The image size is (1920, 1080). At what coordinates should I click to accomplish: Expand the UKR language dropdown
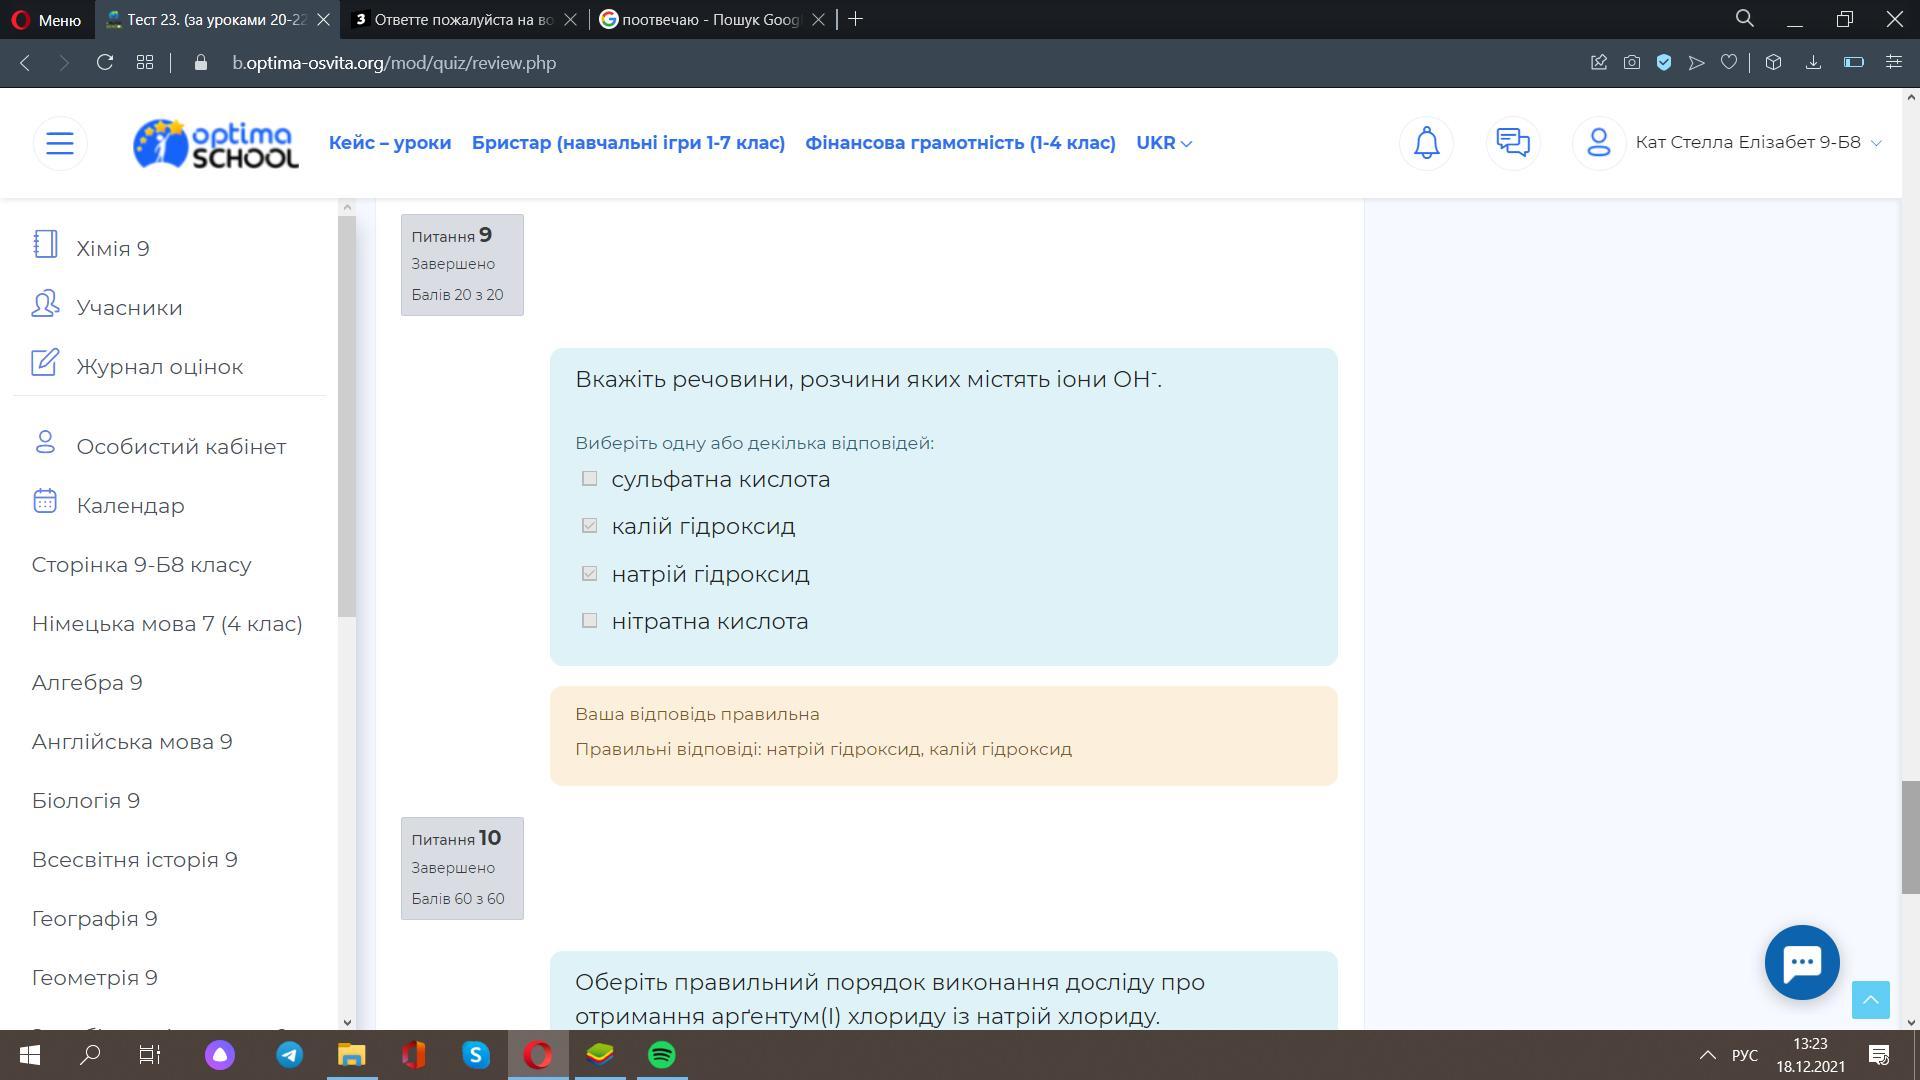pyautogui.click(x=1164, y=143)
